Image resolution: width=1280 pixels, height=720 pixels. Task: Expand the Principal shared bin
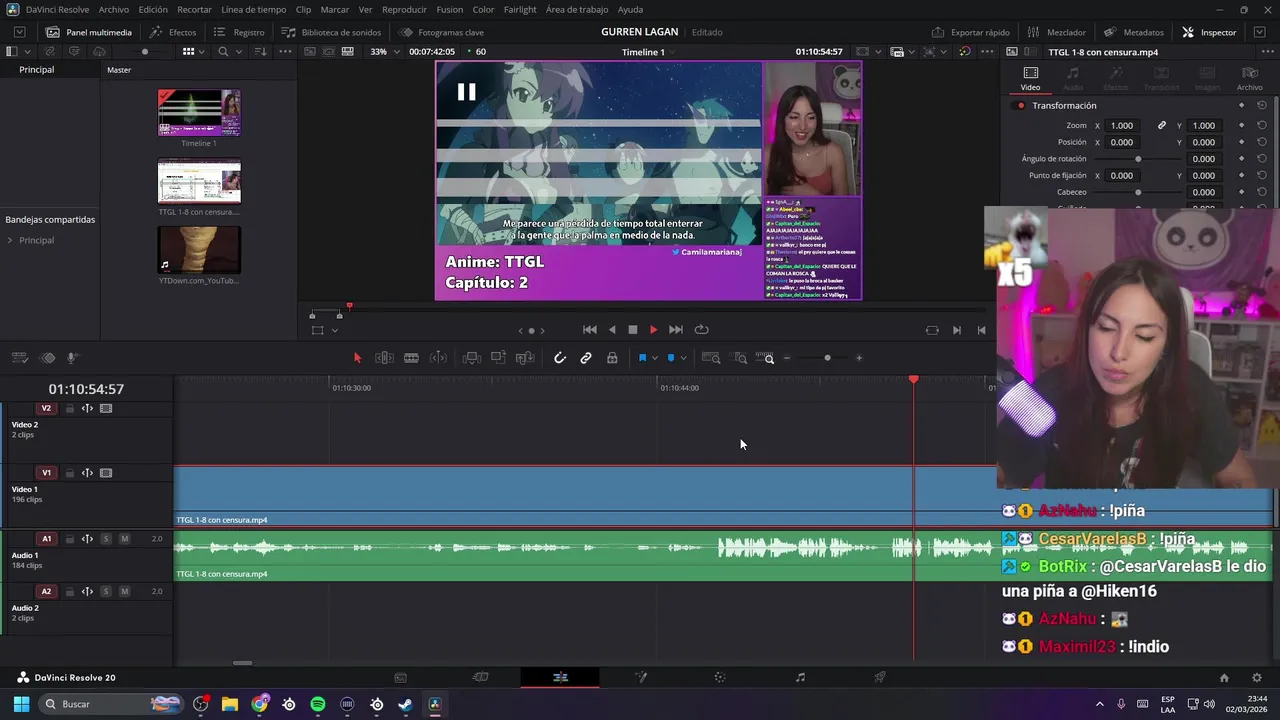10,240
